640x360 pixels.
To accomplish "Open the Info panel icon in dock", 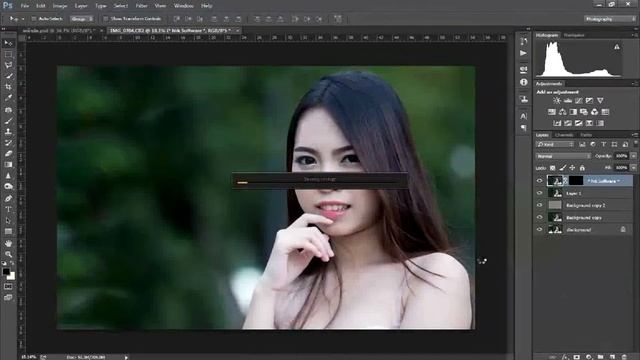I will 524,82.
